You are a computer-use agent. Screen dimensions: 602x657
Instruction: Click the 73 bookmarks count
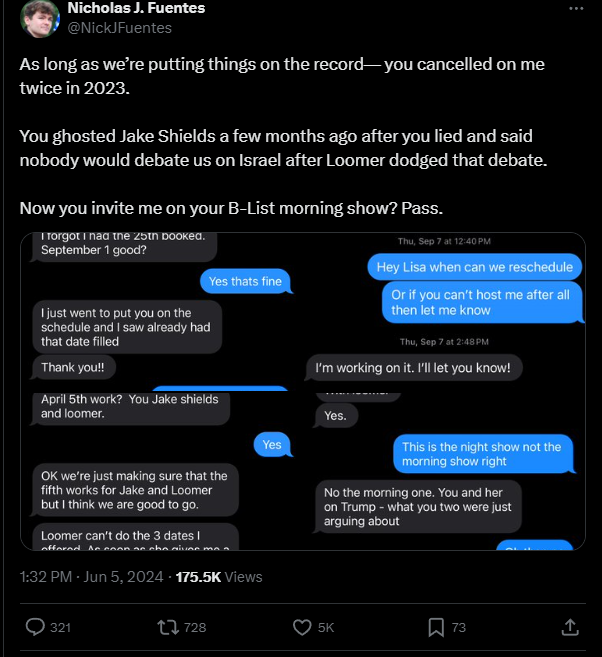(x=459, y=628)
